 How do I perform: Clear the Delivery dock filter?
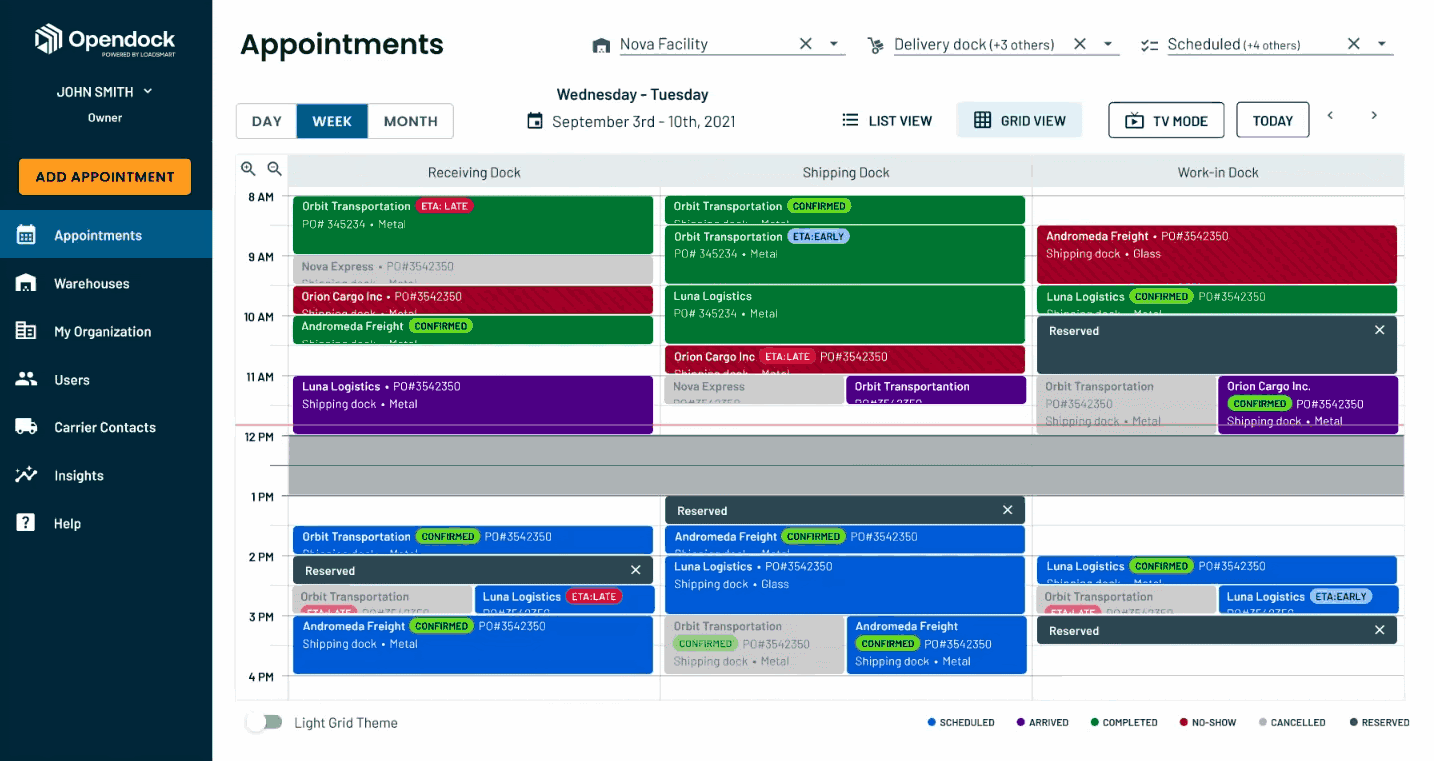pos(1080,44)
